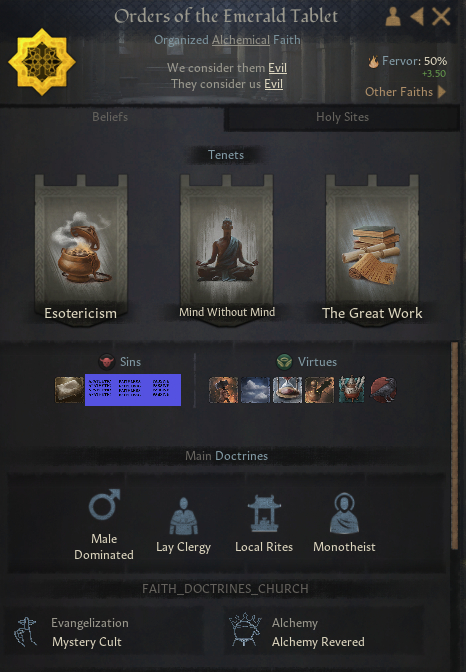466x672 pixels.
Task: Expand the Other Faiths arrow
Action: (x=442, y=92)
